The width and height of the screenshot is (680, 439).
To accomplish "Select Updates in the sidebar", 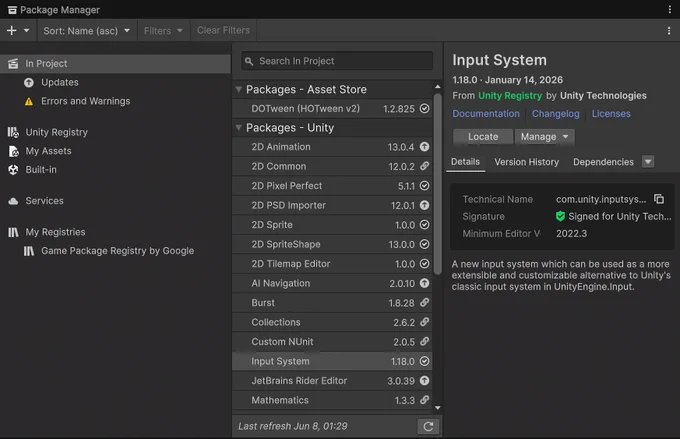I will click(x=115, y=82).
